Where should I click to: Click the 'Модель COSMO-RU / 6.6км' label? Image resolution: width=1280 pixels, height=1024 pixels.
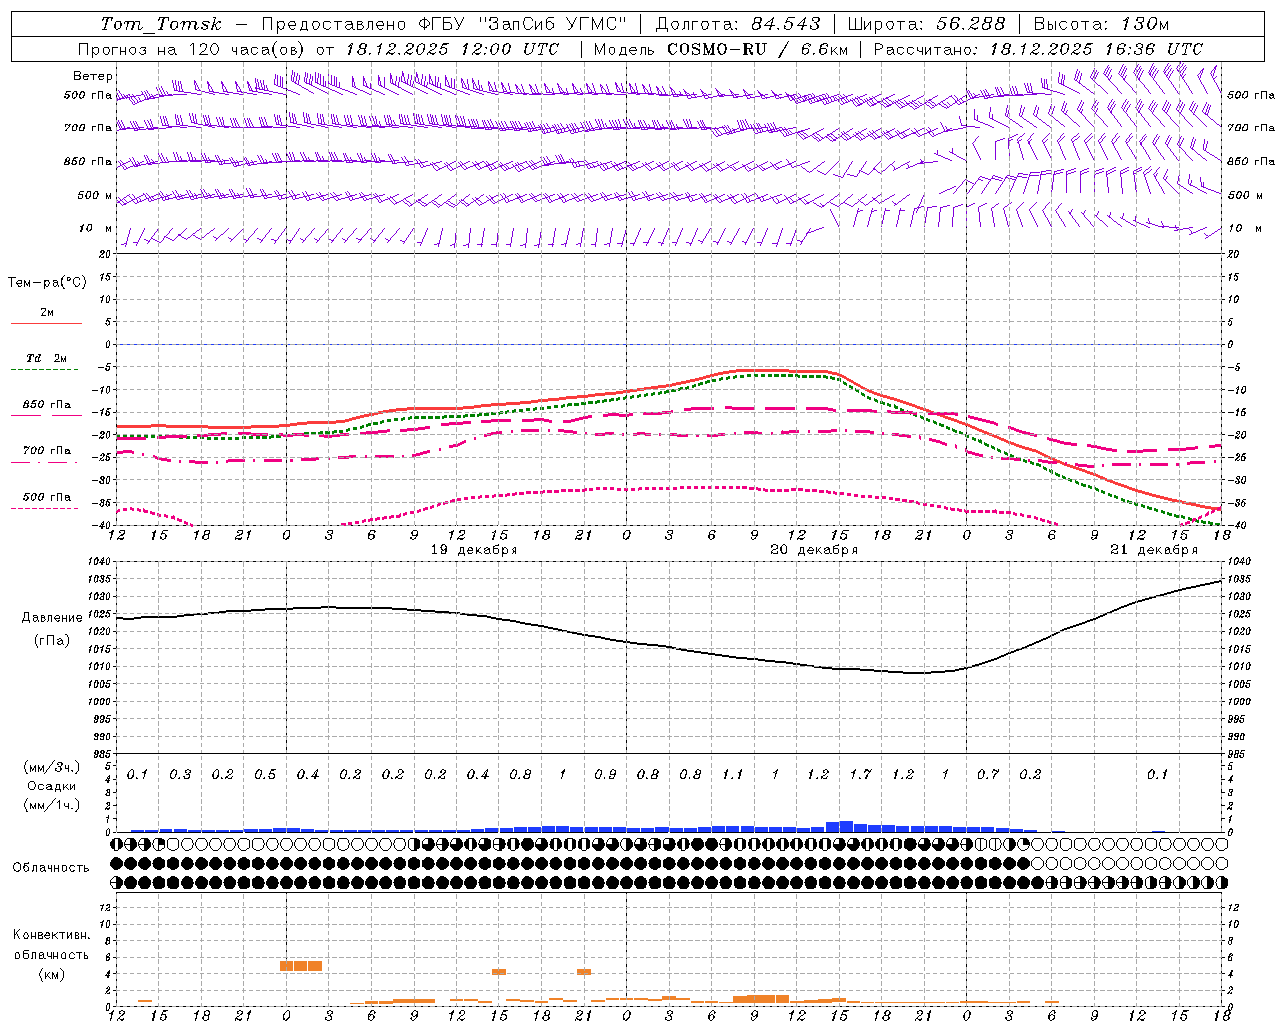[721, 49]
